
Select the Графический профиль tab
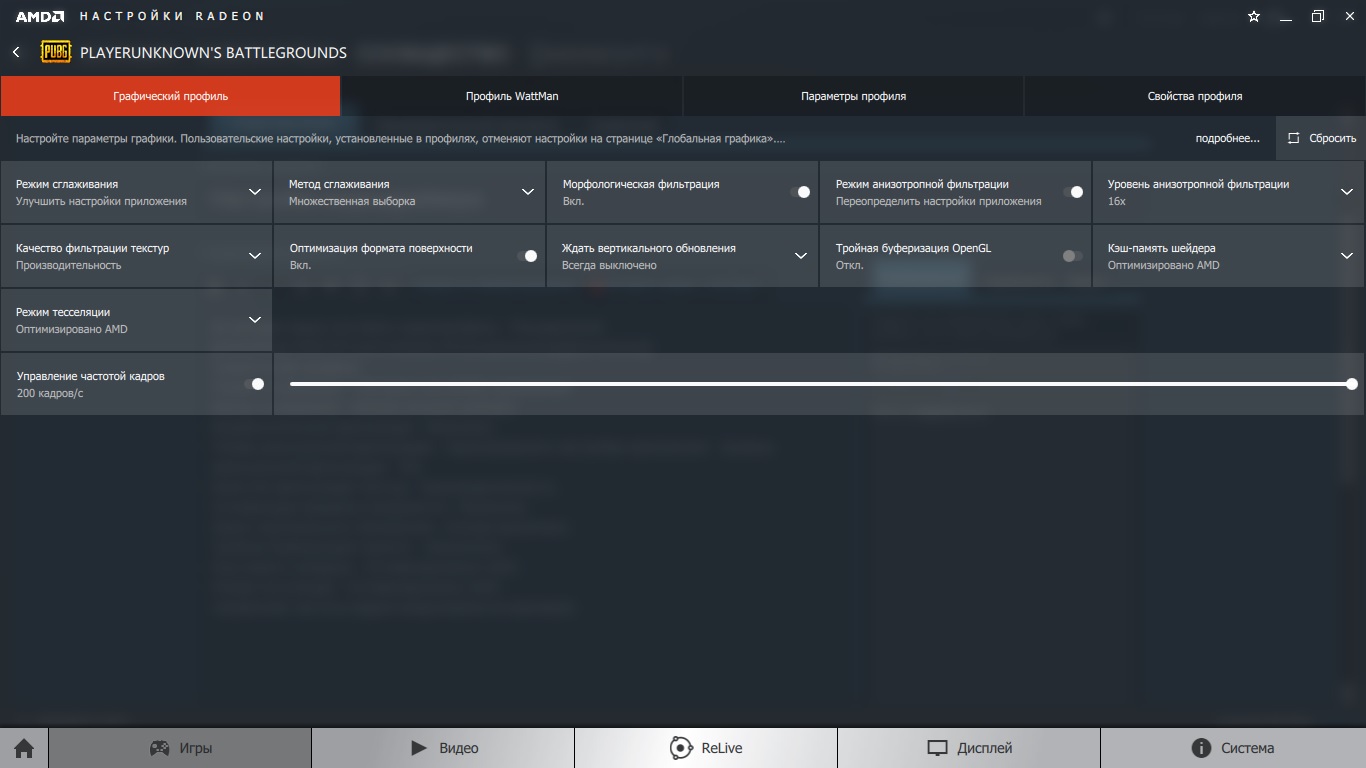(170, 96)
